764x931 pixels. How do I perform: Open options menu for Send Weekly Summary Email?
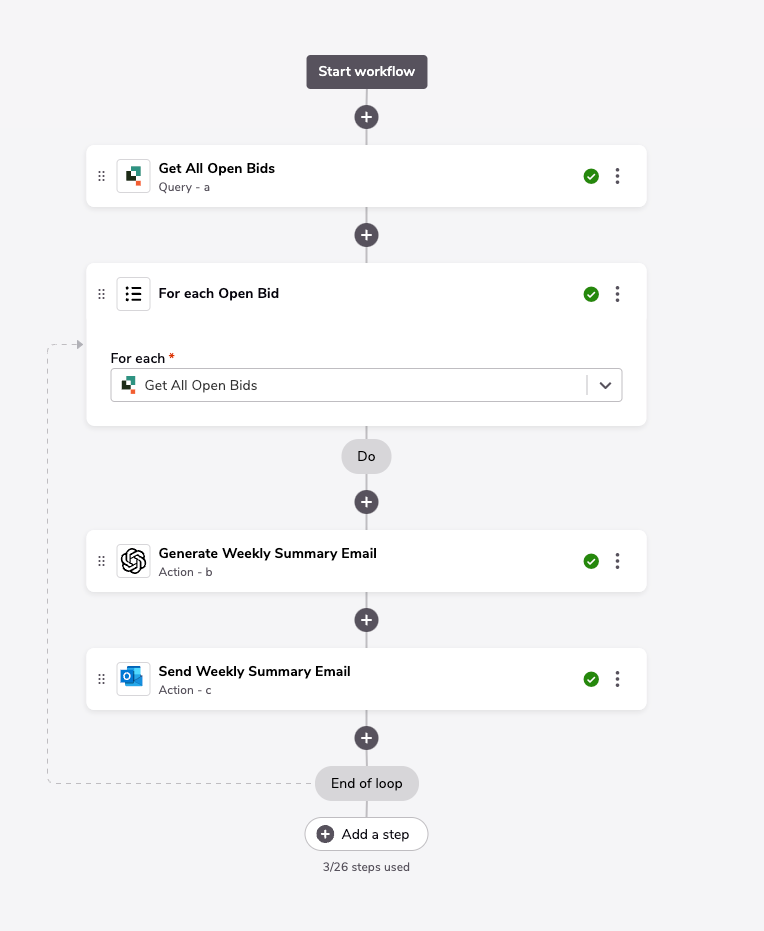click(617, 679)
